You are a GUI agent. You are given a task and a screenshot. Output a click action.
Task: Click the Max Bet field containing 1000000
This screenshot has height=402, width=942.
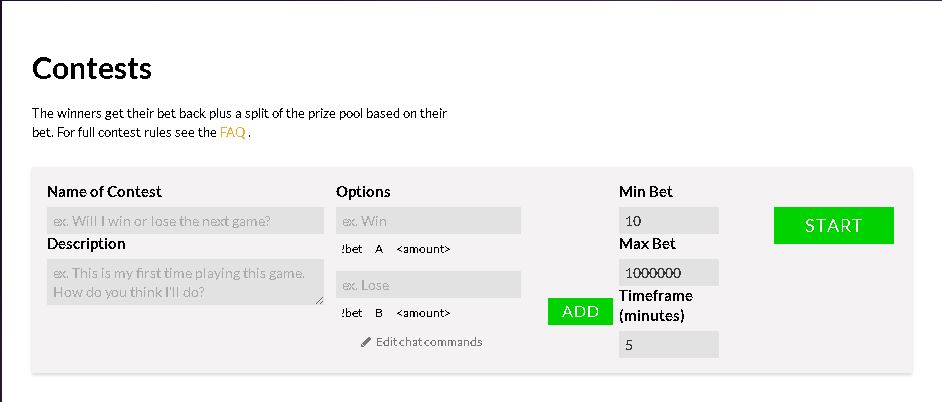coord(668,273)
